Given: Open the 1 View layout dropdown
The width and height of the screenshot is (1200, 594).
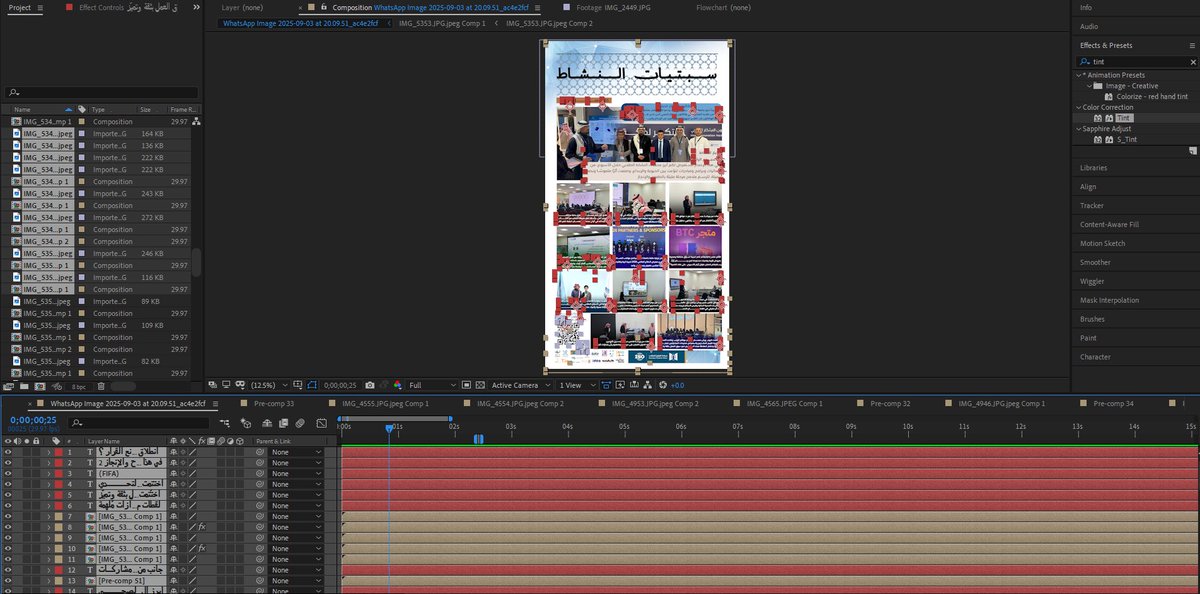Looking at the screenshot, I should [x=578, y=385].
